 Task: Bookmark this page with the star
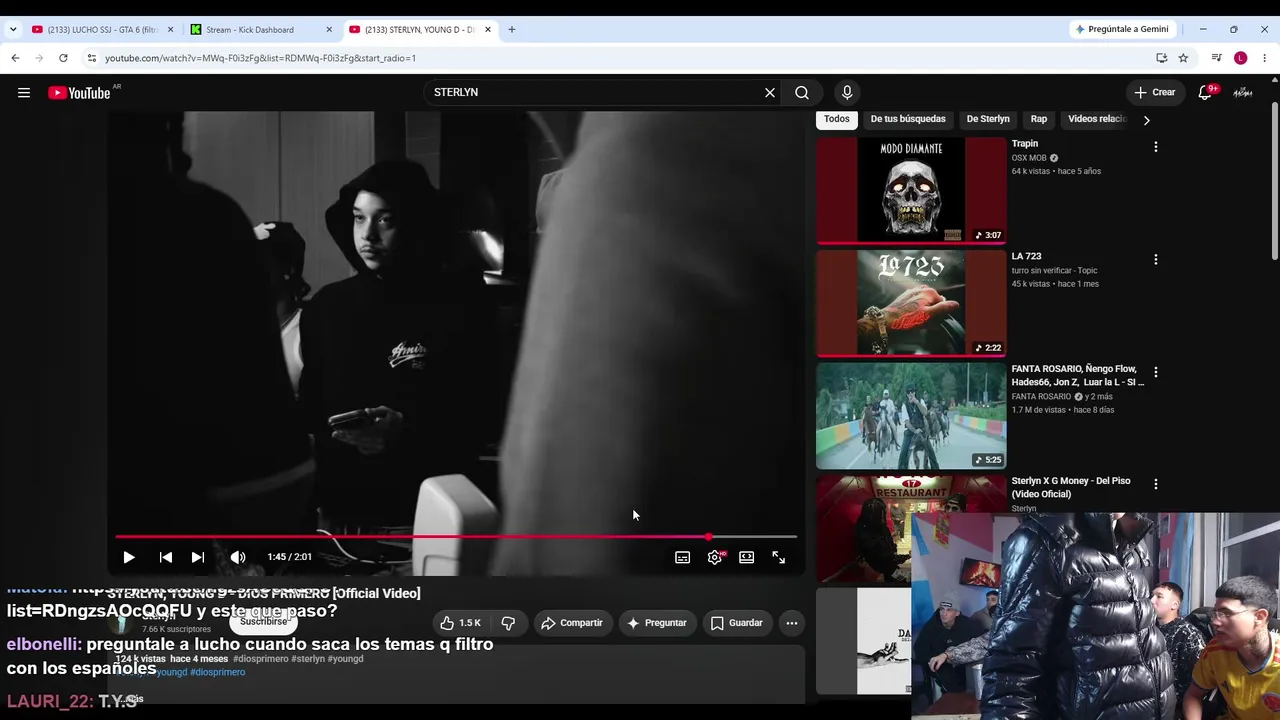[1183, 58]
